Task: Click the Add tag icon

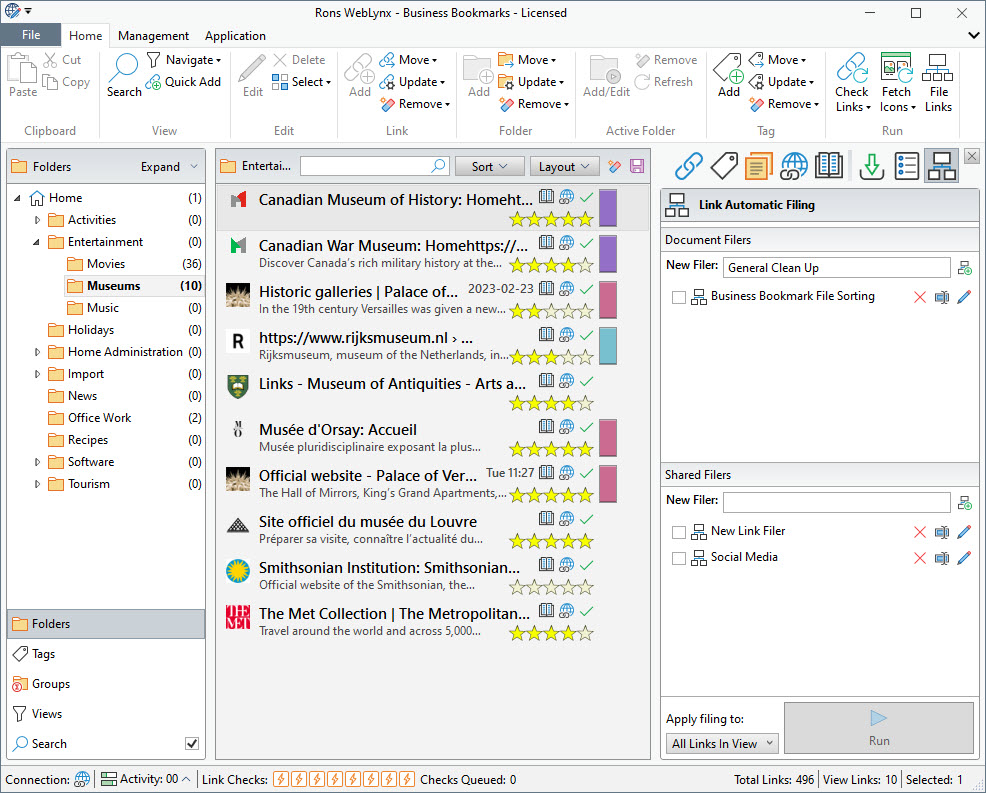Action: coord(729,68)
